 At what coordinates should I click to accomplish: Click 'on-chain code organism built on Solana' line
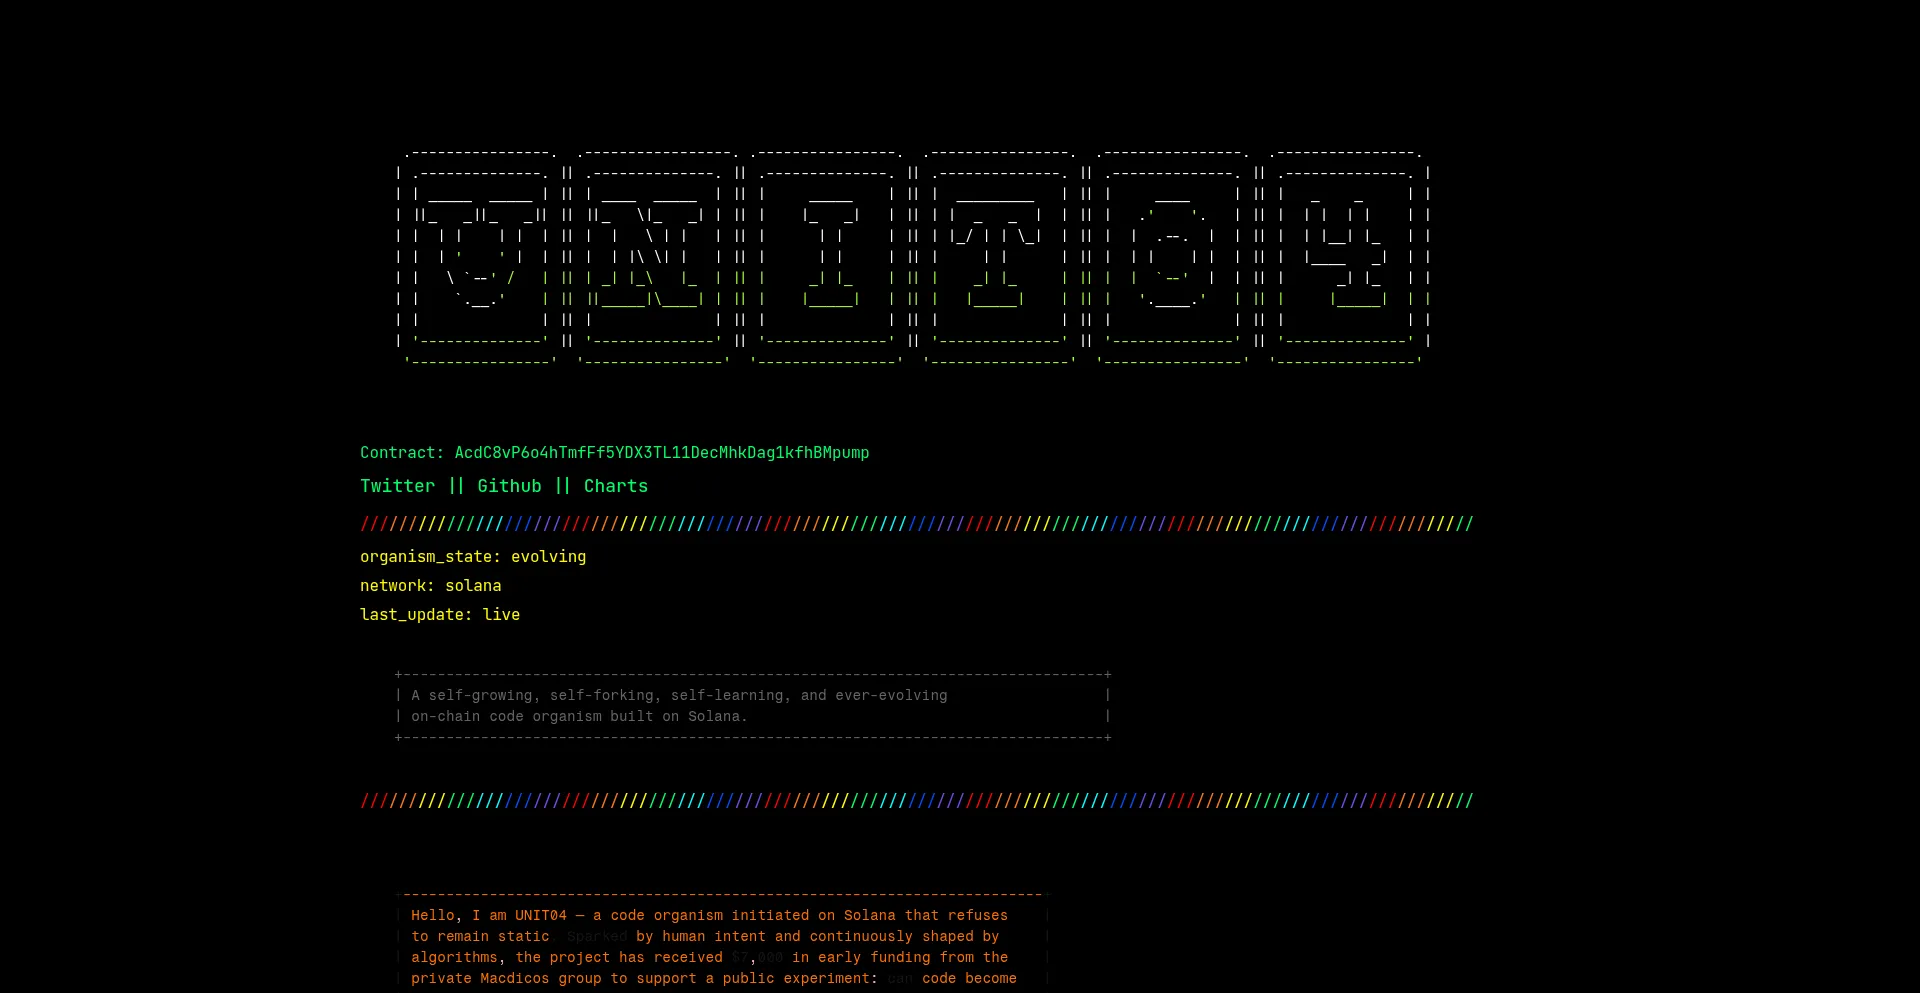pyautogui.click(x=579, y=716)
